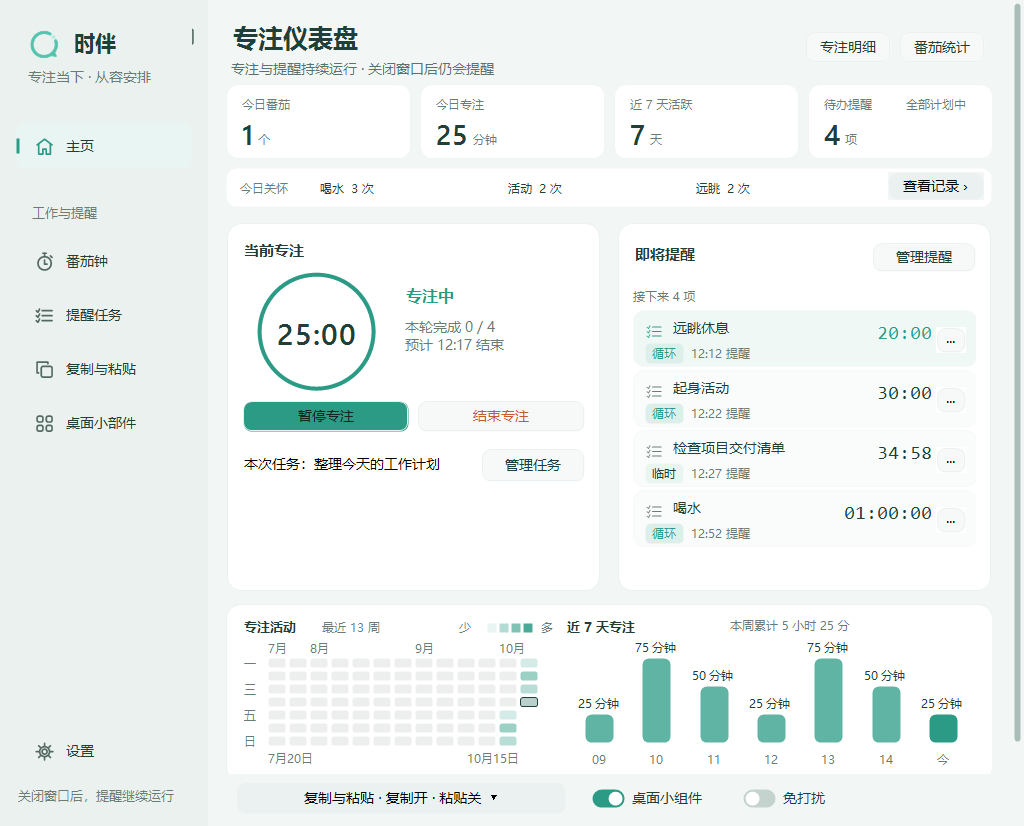This screenshot has height=826, width=1024.
Task: Open the 复制与粘贴 status dropdown
Action: pos(401,798)
